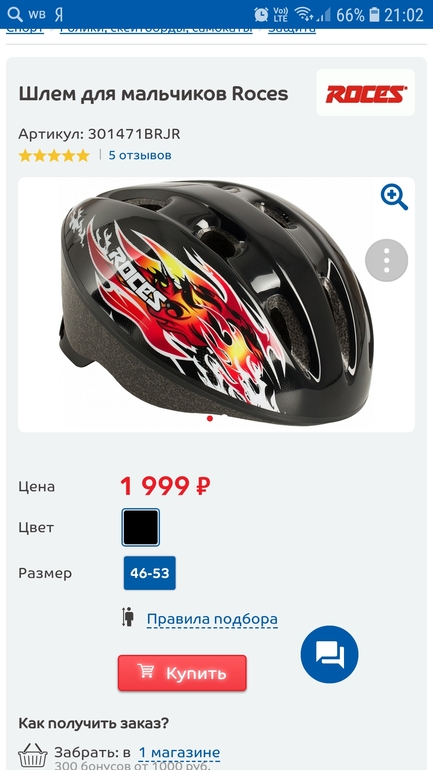This screenshot has height=770, width=433.
Task: Open the Защита breadcrumb link
Action: [x=292, y=28]
